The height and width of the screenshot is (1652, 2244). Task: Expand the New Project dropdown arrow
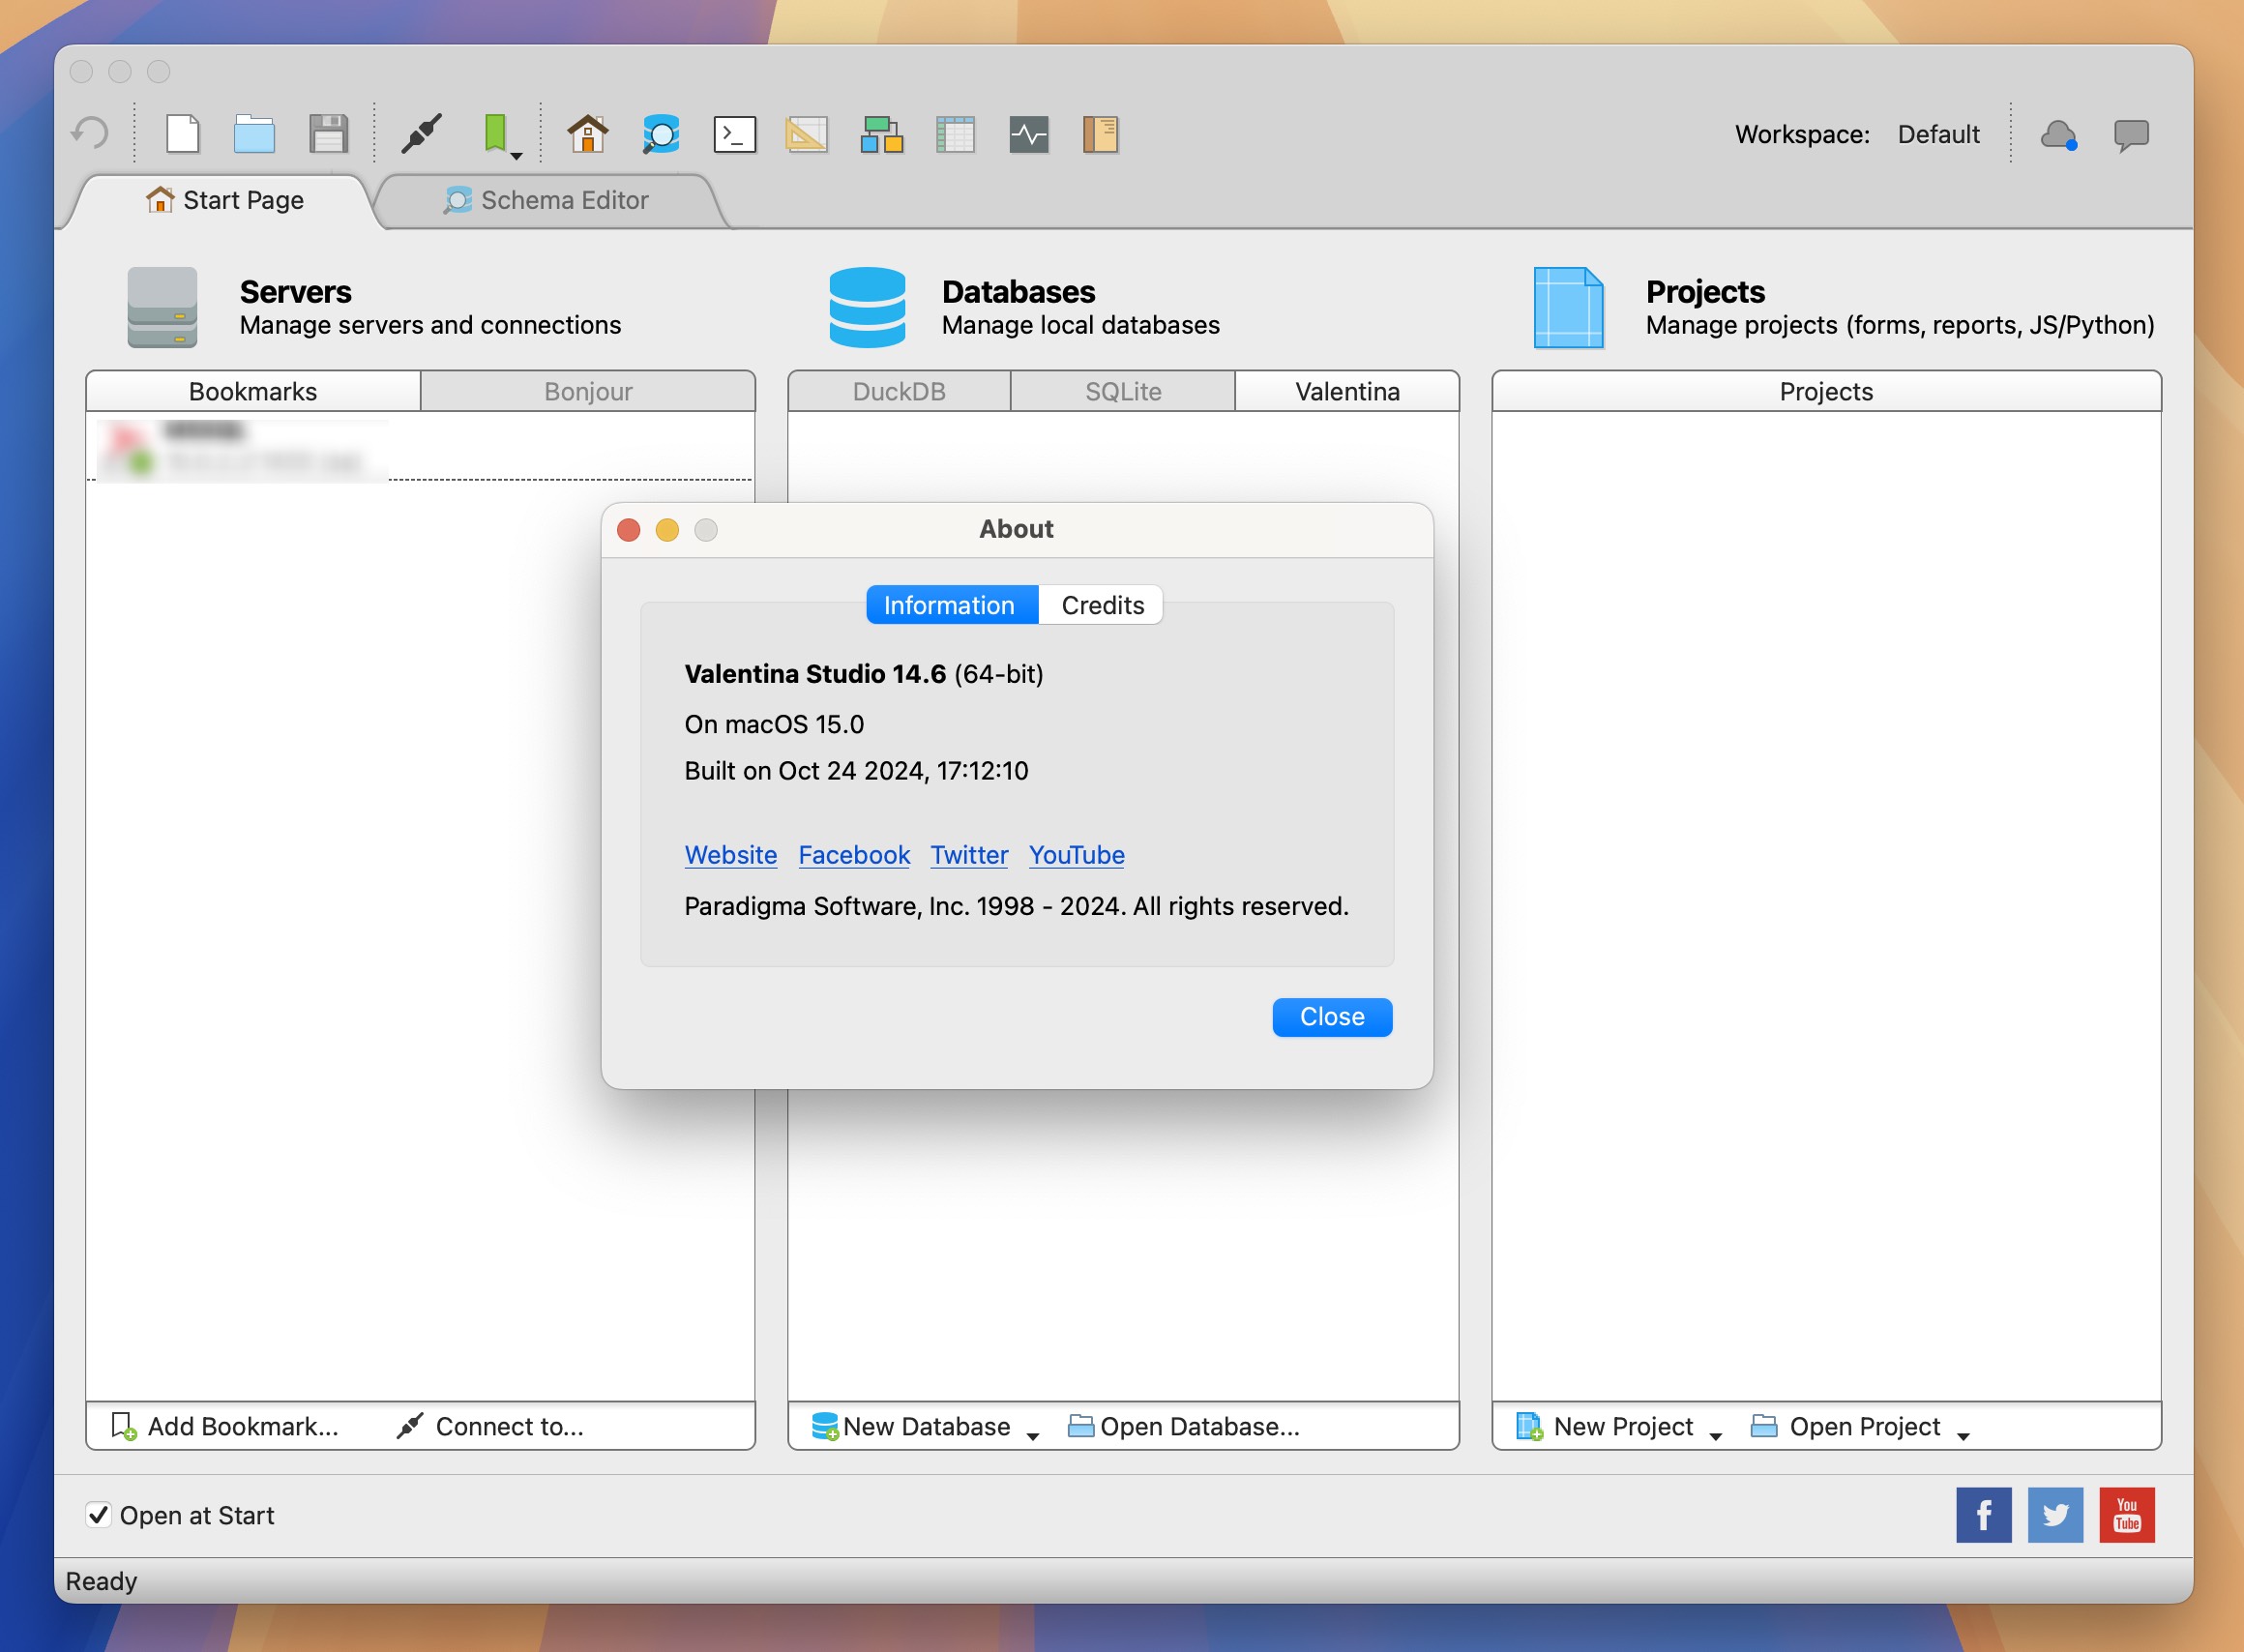point(1716,1435)
